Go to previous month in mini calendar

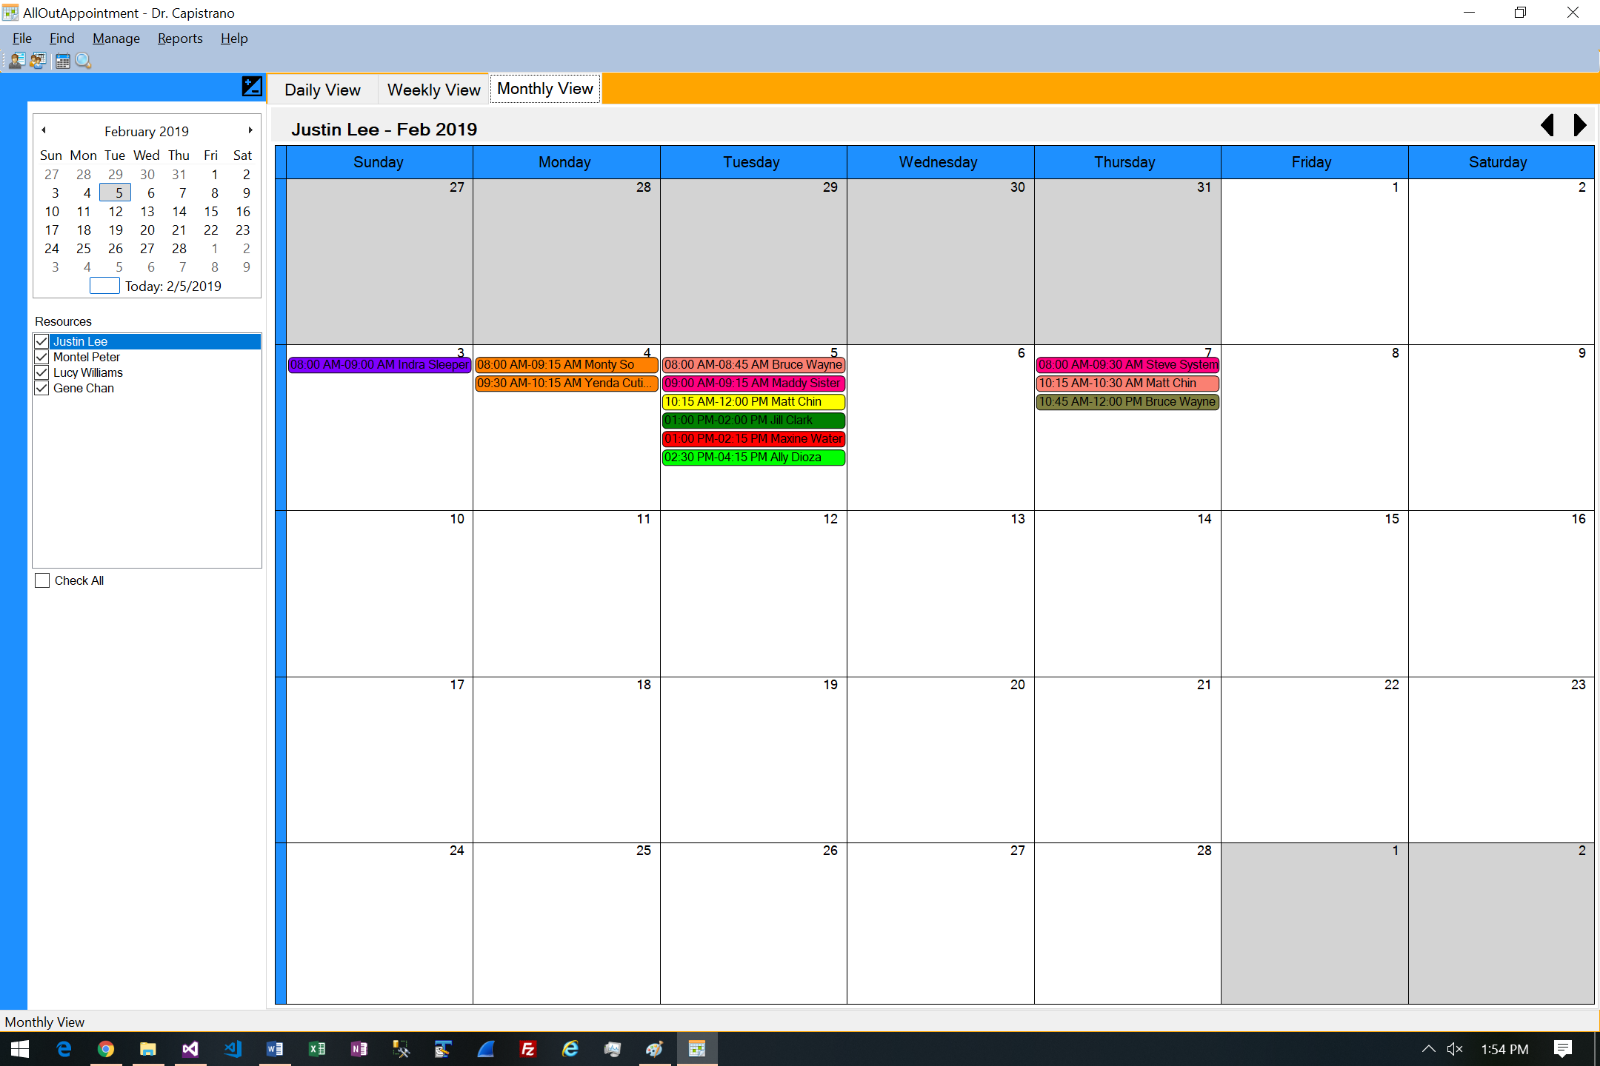[x=44, y=131]
